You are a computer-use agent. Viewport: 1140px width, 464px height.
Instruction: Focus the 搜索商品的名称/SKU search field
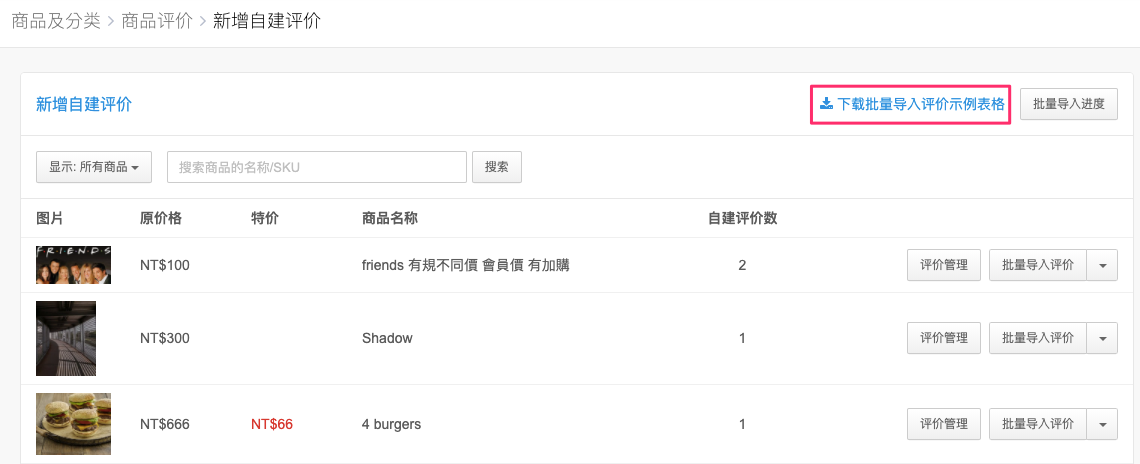point(317,167)
